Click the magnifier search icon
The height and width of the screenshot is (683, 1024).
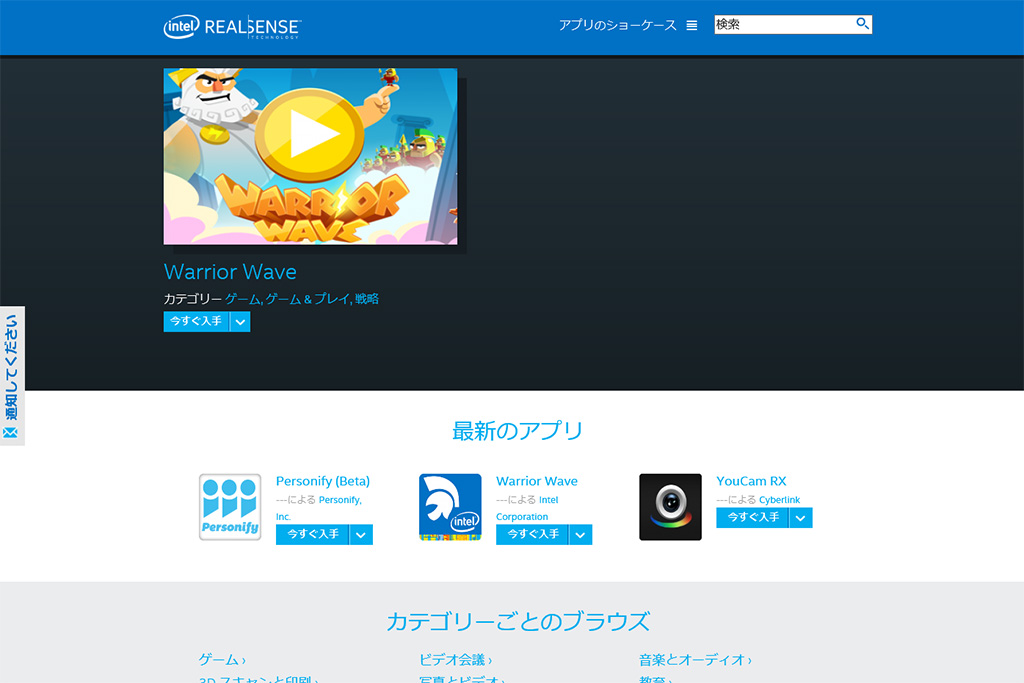click(x=862, y=24)
